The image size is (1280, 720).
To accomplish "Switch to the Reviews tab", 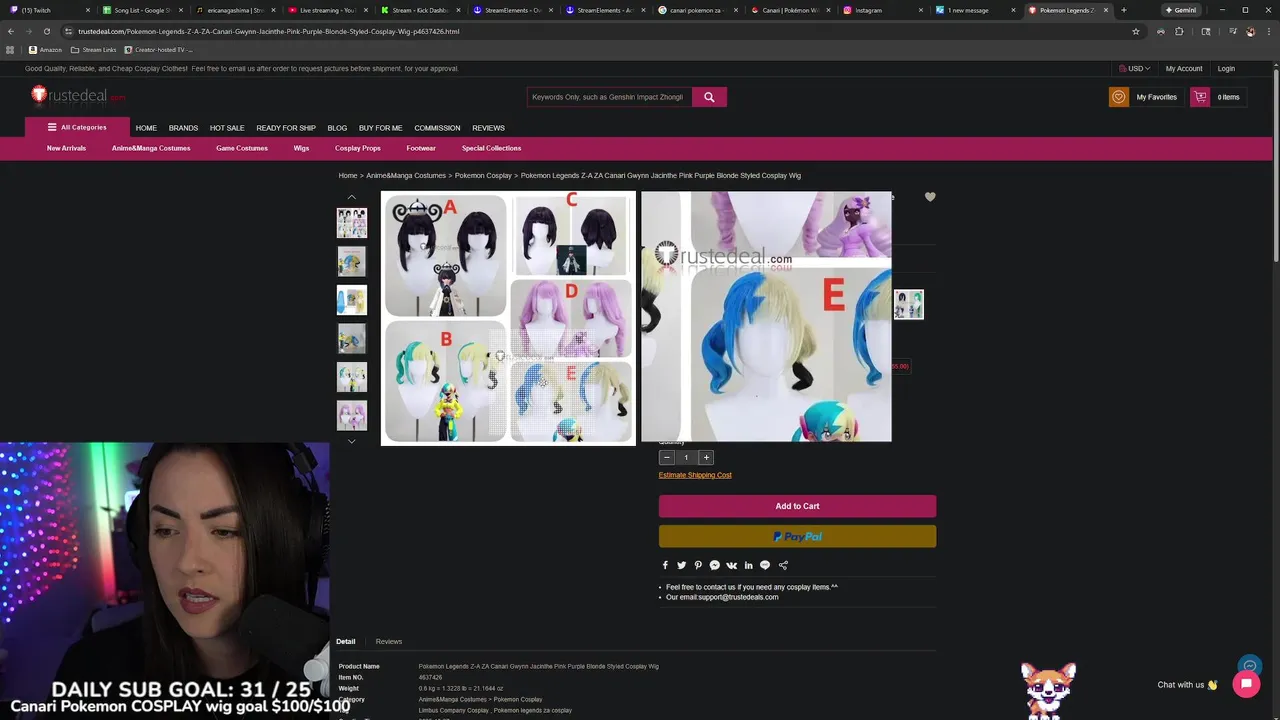I will 389,641.
